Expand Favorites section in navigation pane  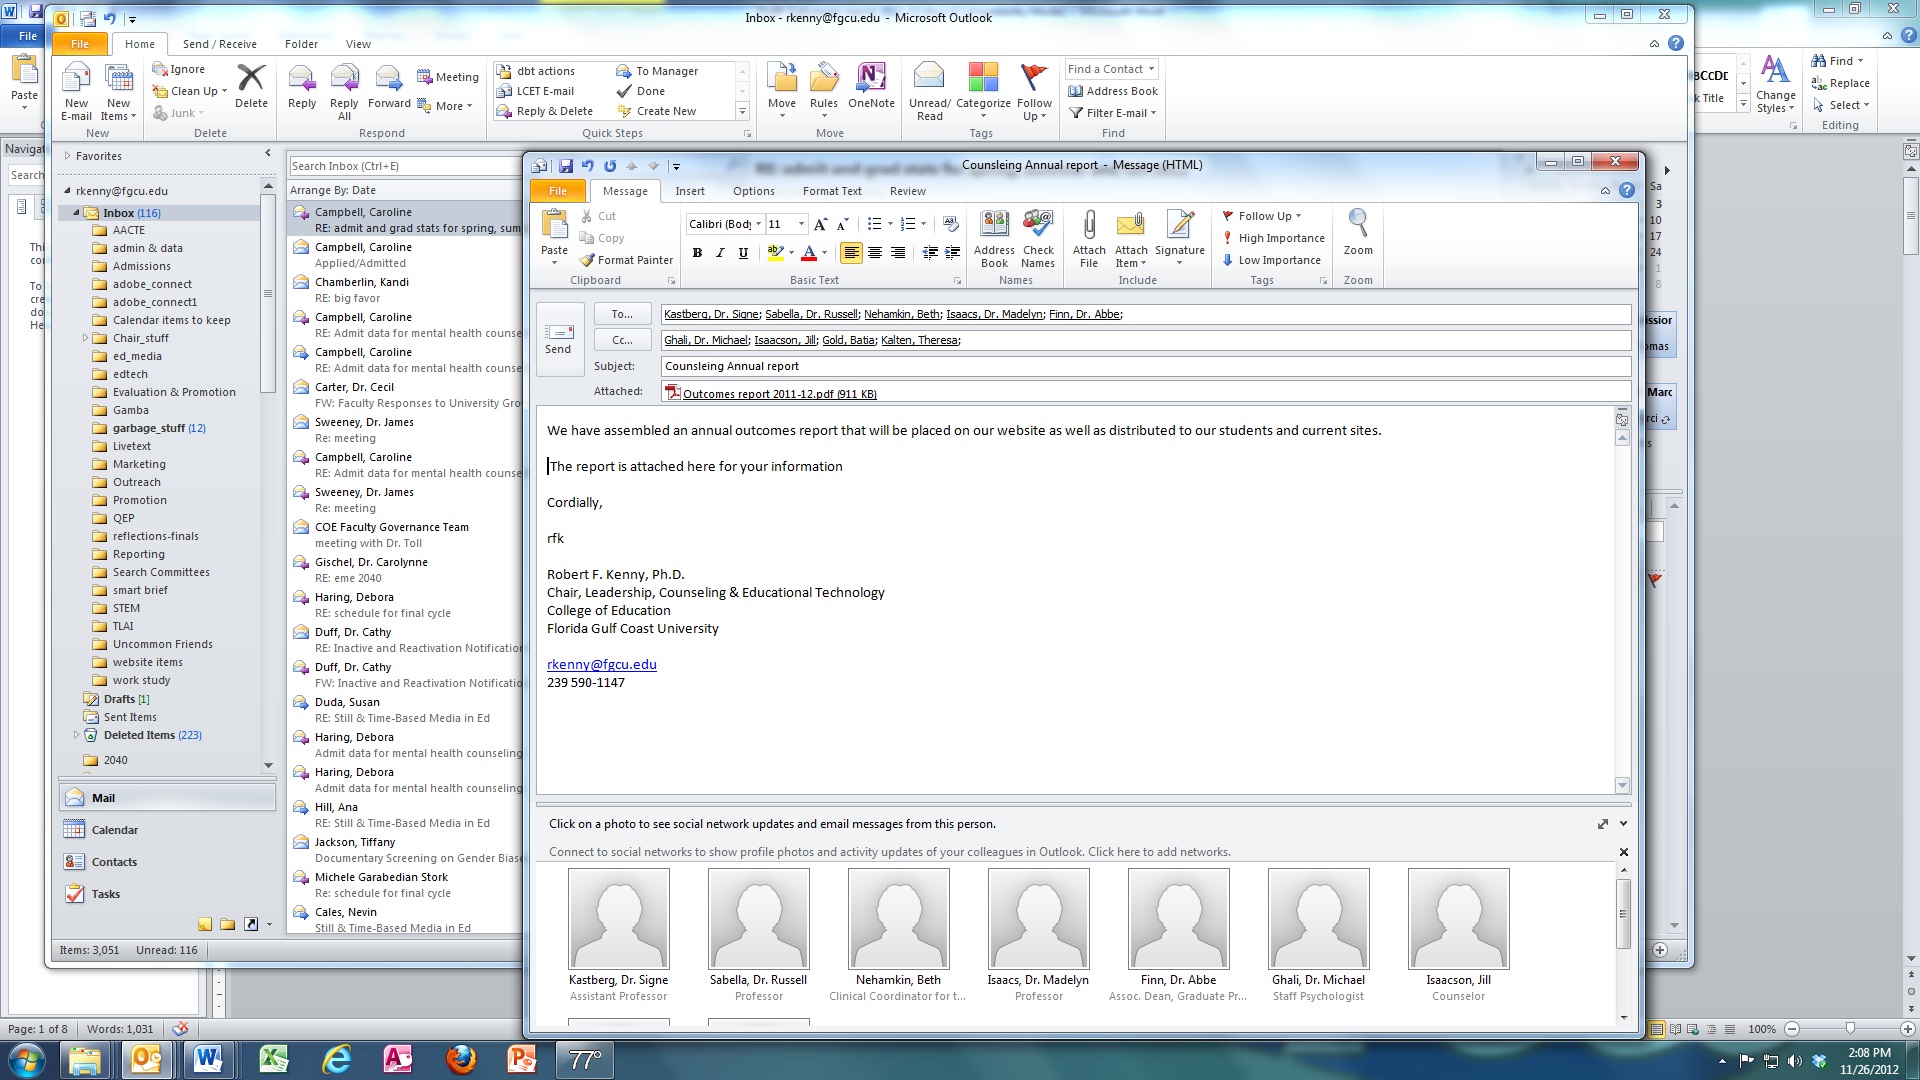[68, 156]
